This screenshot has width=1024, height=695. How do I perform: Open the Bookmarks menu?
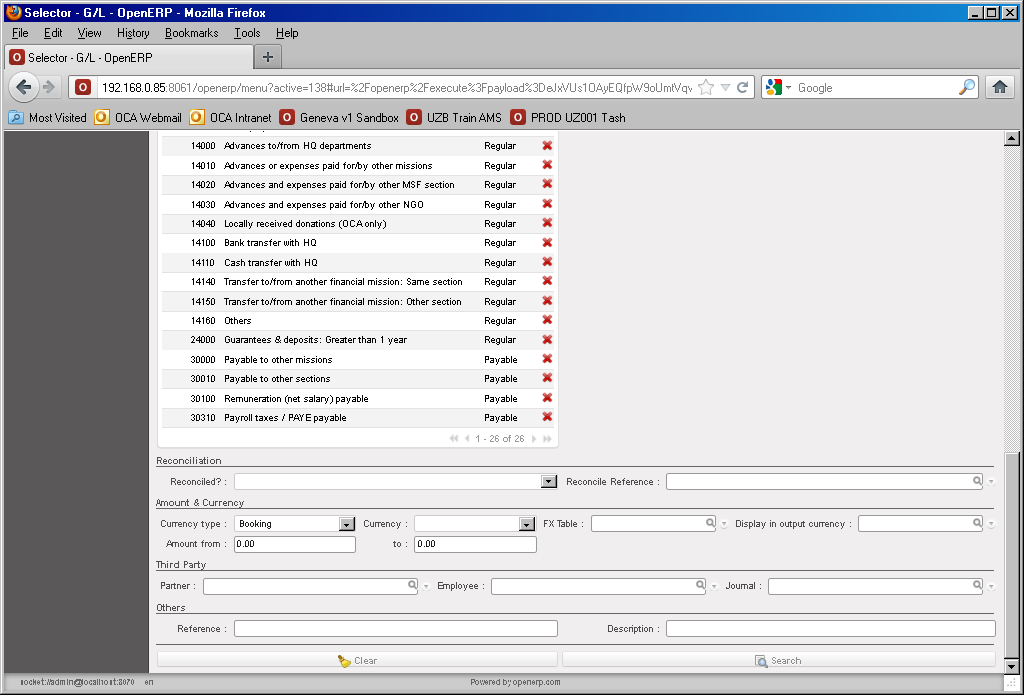click(x=191, y=33)
